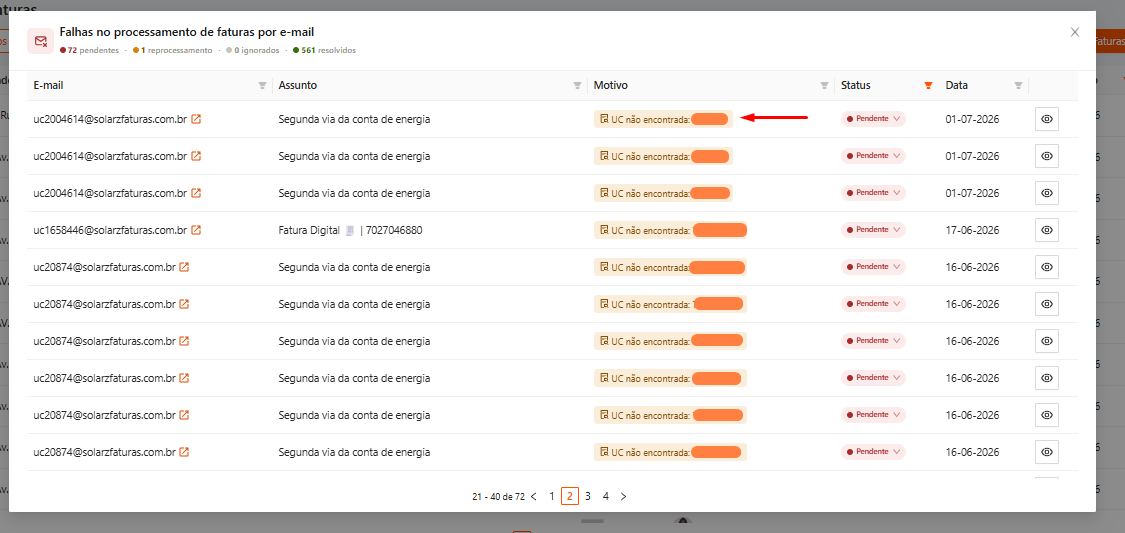Go to the previous page using the left arrow
Screen dimensions: 1125x533
tap(534, 496)
